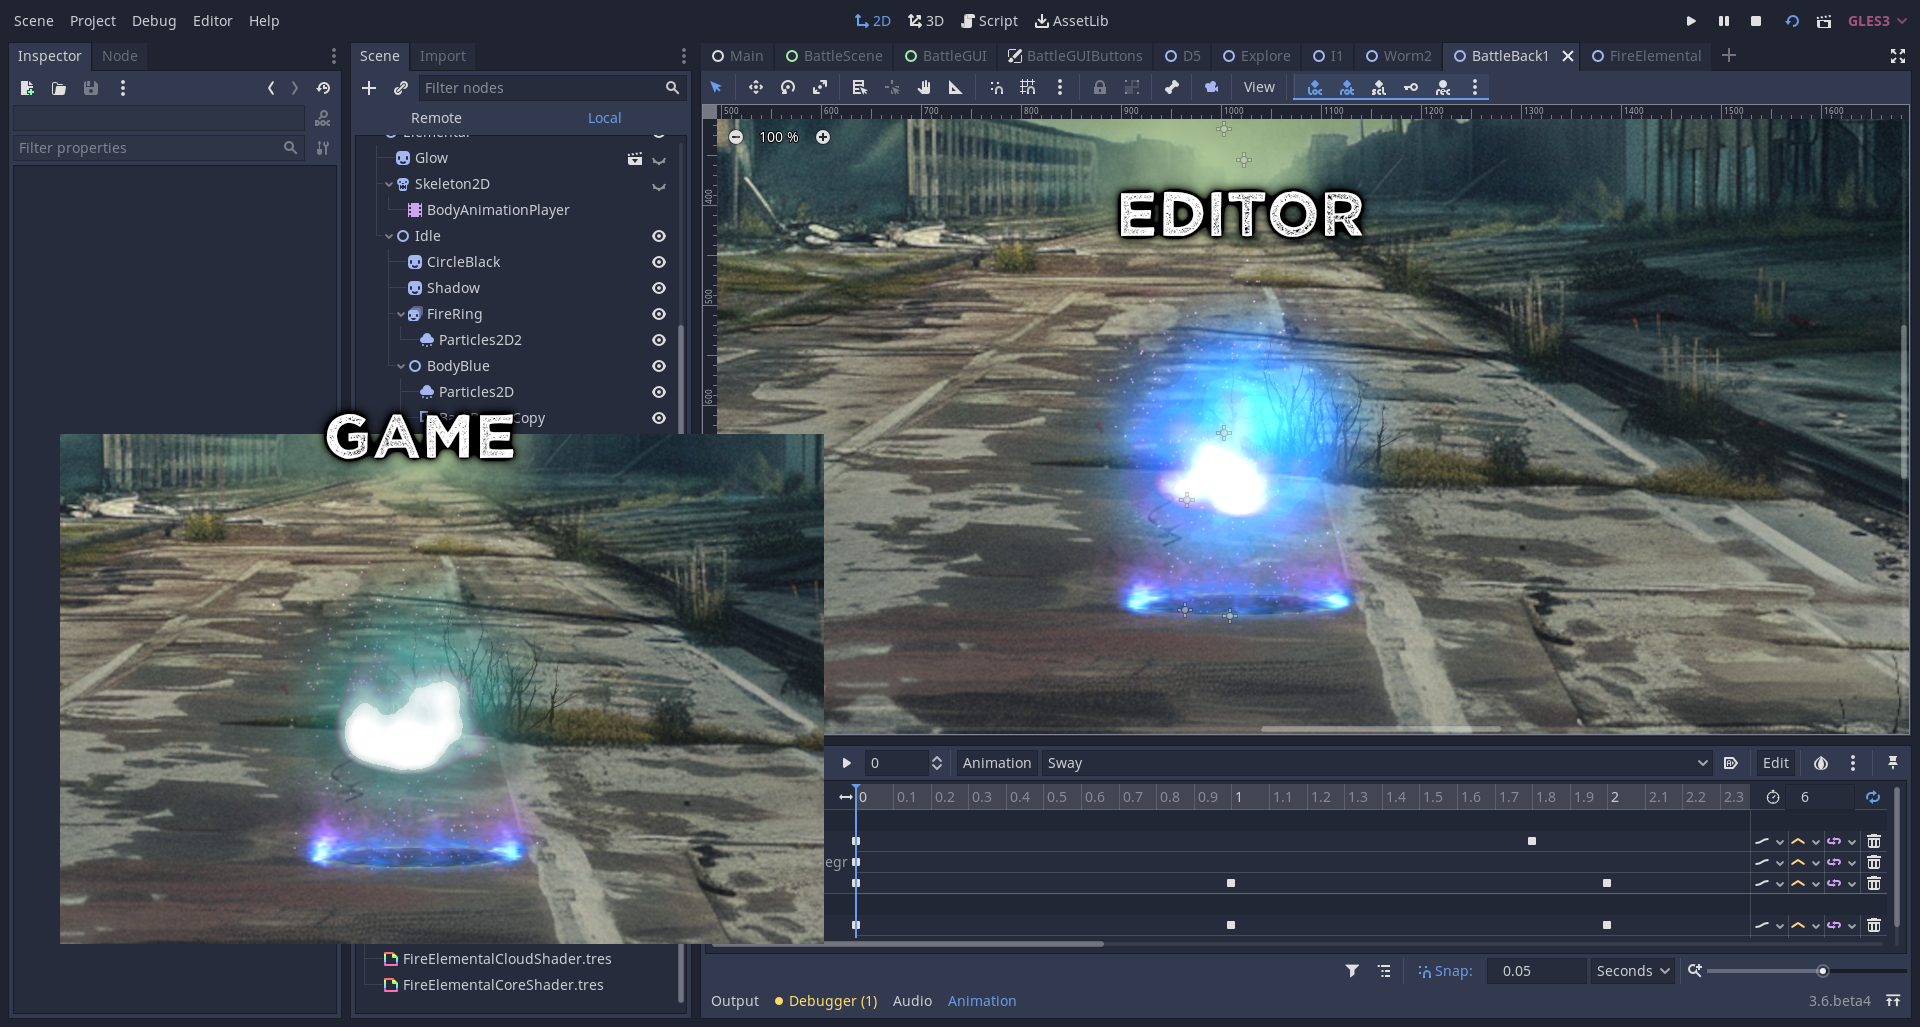Lock the selected node with padlock icon
Viewport: 1920px width, 1027px height.
click(1100, 88)
